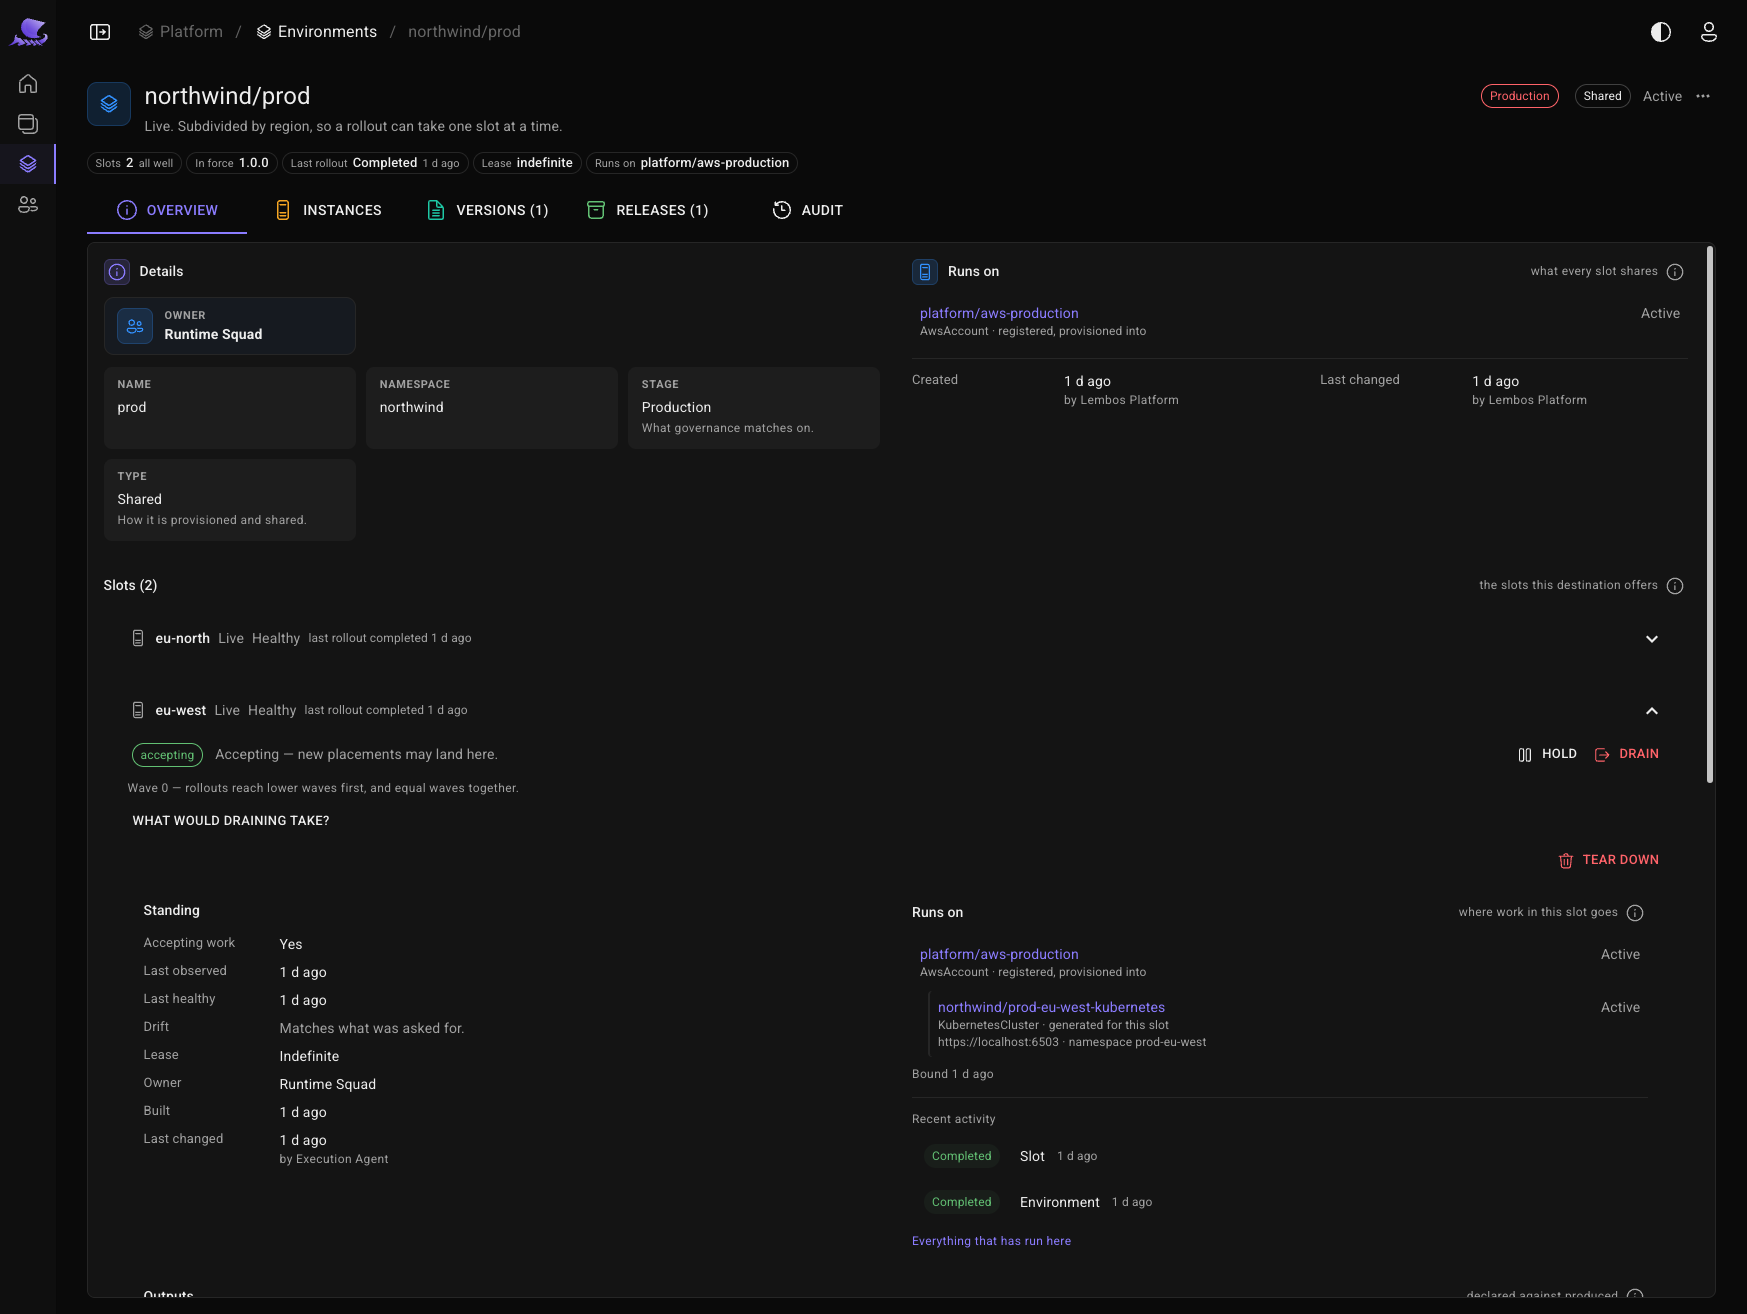Viewport: 1747px width, 1314px height.
Task: Open the Releases (1) tab
Action: (x=648, y=210)
